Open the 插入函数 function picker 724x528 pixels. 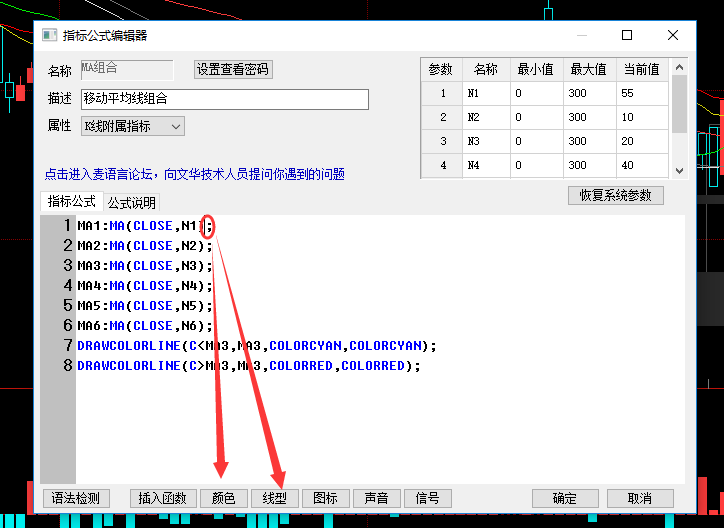163,498
